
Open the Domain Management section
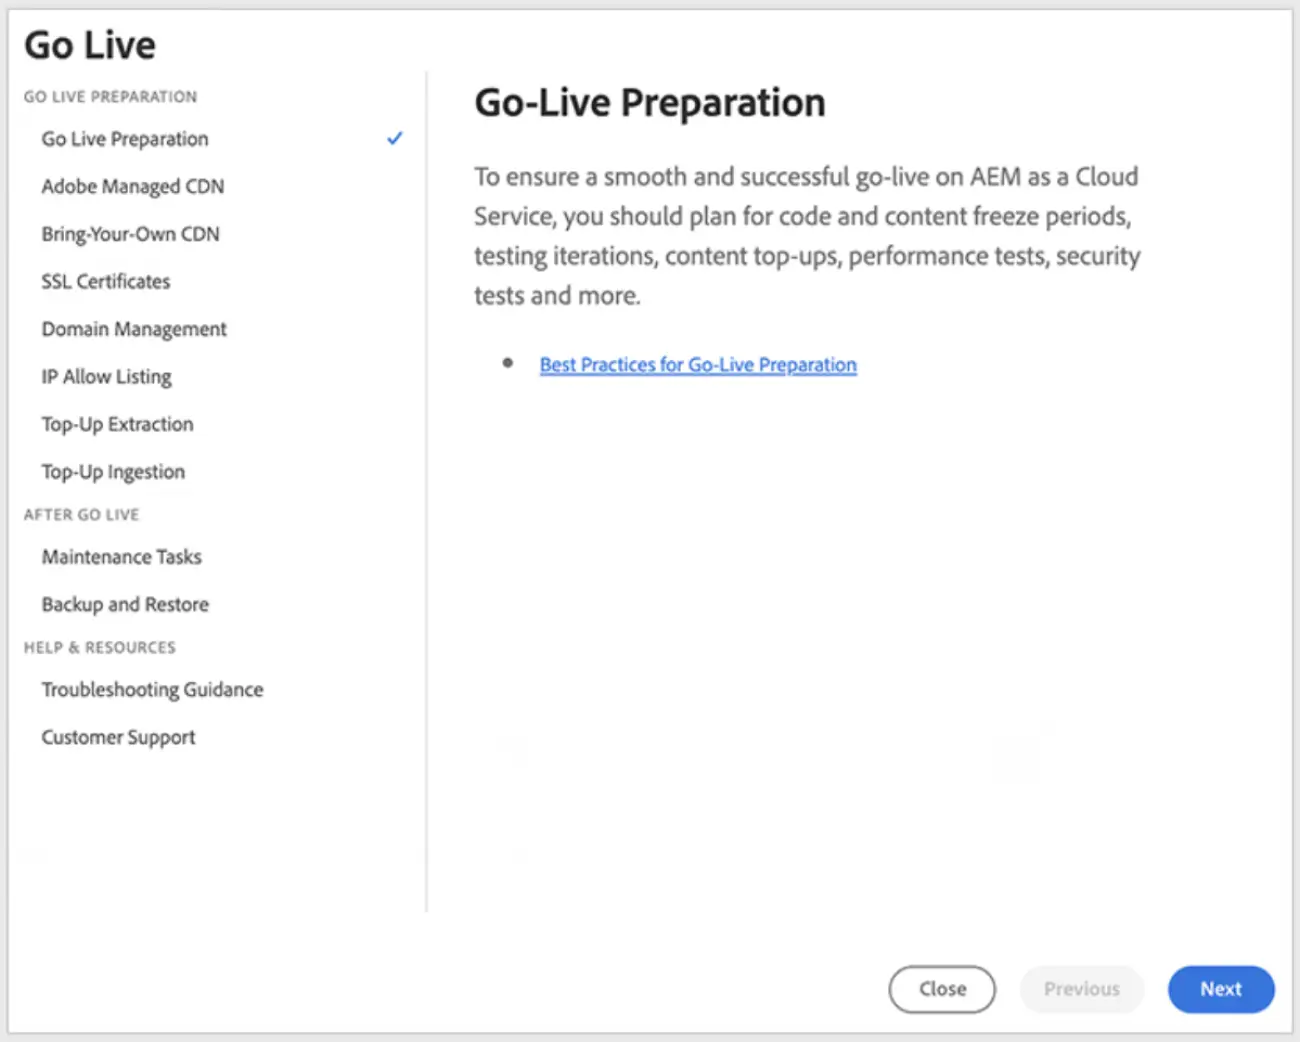134,329
